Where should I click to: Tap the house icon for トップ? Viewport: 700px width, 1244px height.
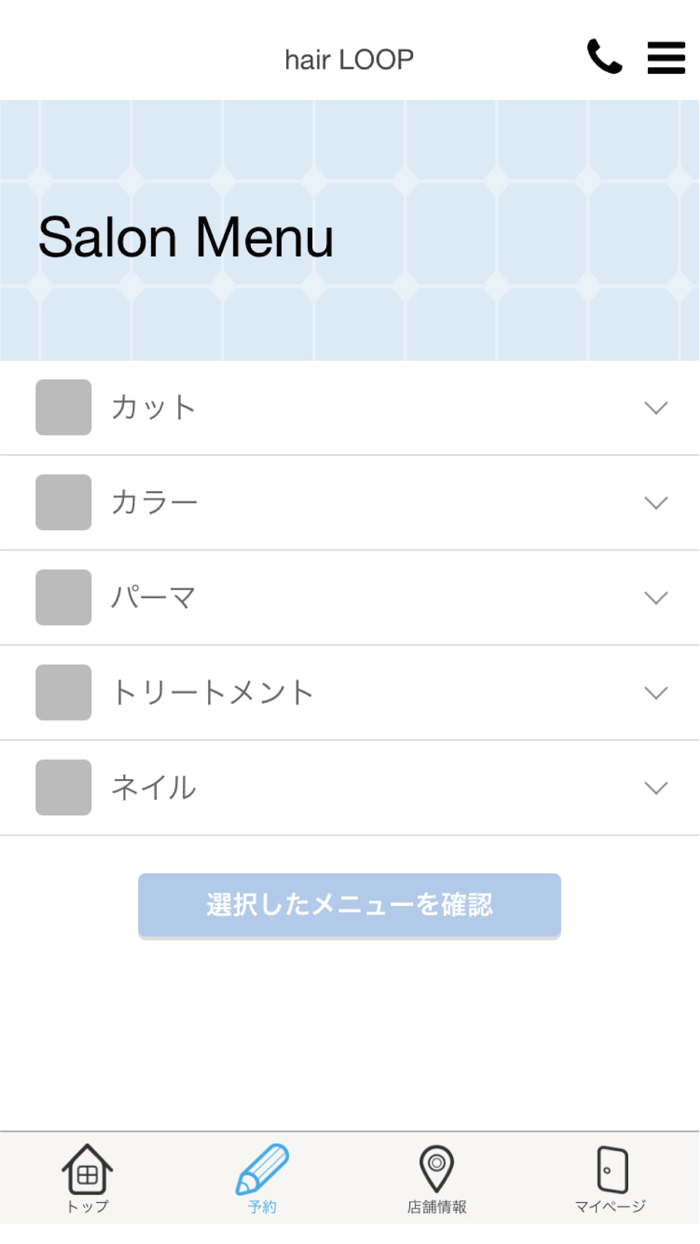[x=88, y=1170]
